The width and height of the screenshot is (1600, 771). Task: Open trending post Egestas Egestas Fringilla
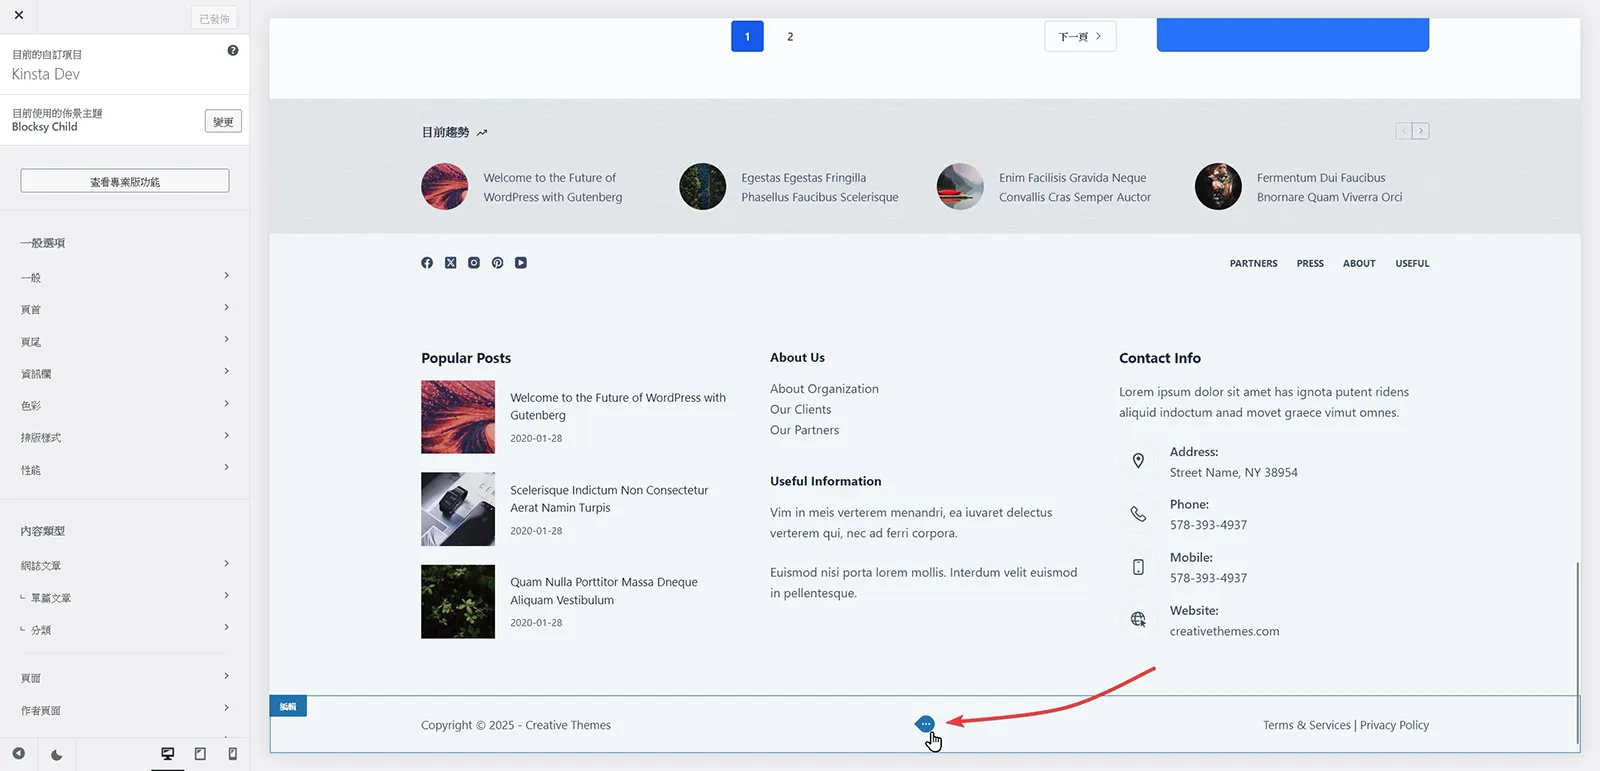point(820,187)
